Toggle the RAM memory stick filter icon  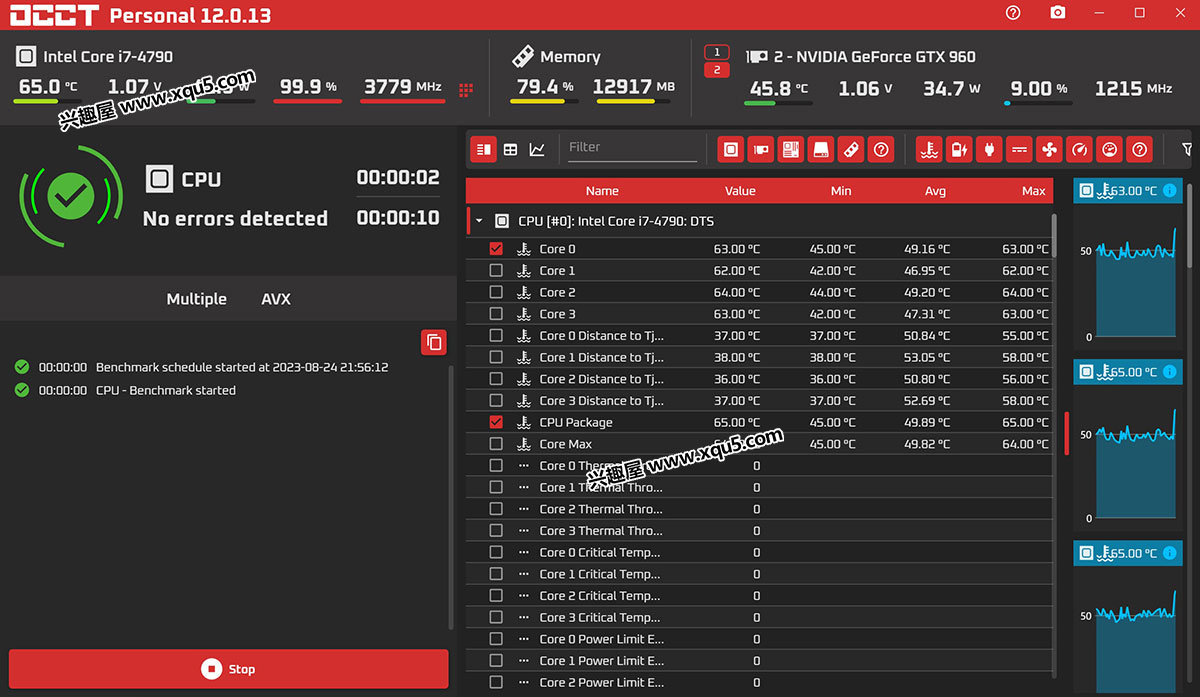pyautogui.click(x=851, y=149)
